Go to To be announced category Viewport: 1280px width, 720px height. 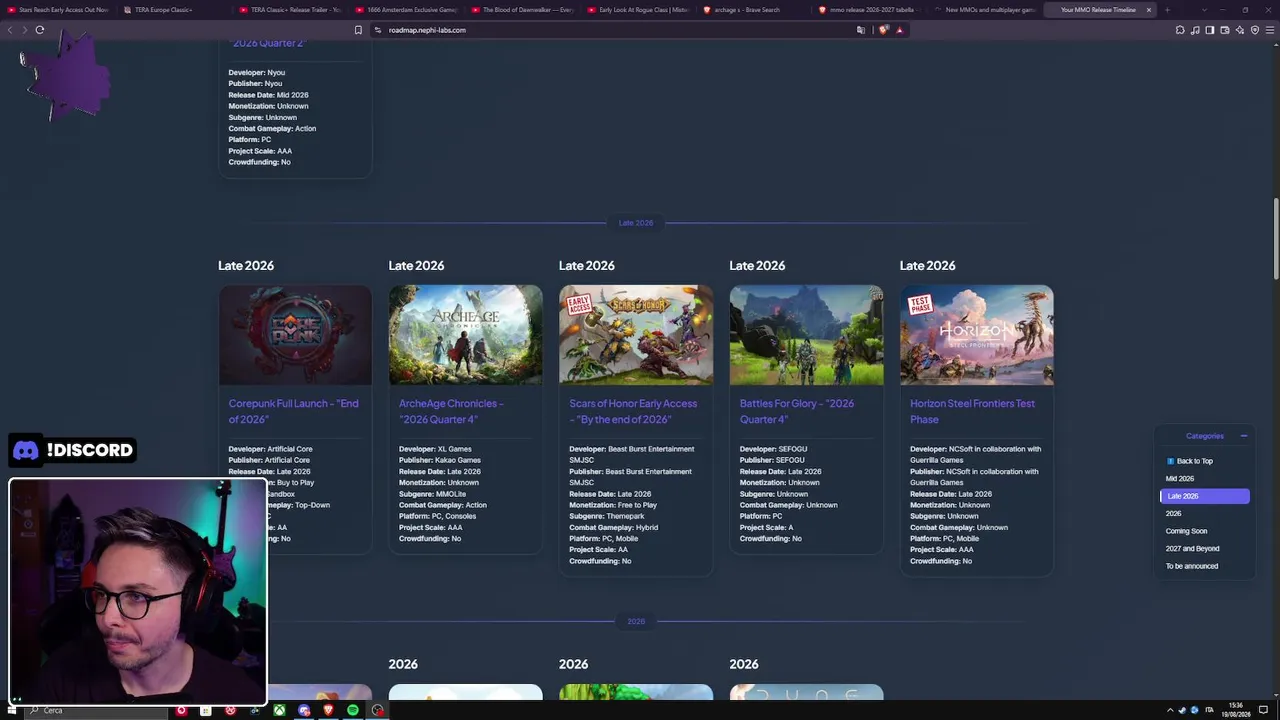point(1191,566)
